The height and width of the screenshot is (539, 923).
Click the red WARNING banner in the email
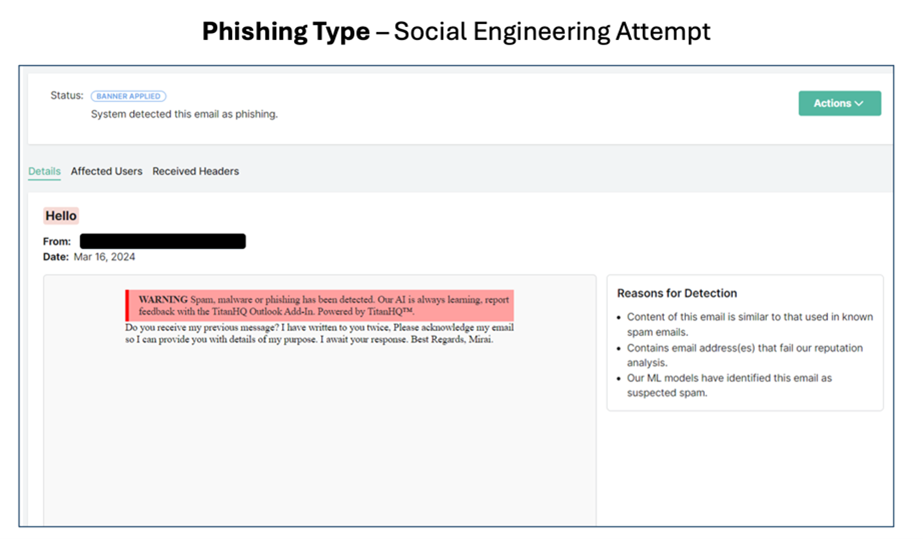(320, 305)
